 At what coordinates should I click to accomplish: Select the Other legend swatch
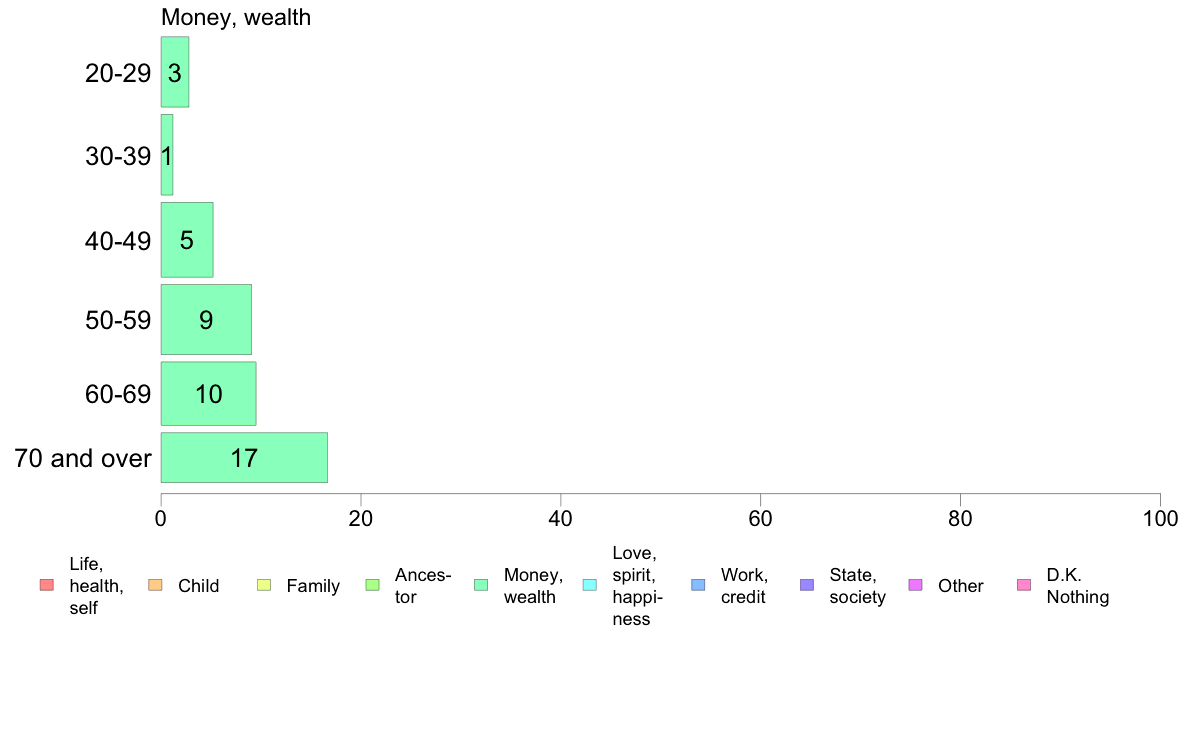pyautogui.click(x=915, y=585)
